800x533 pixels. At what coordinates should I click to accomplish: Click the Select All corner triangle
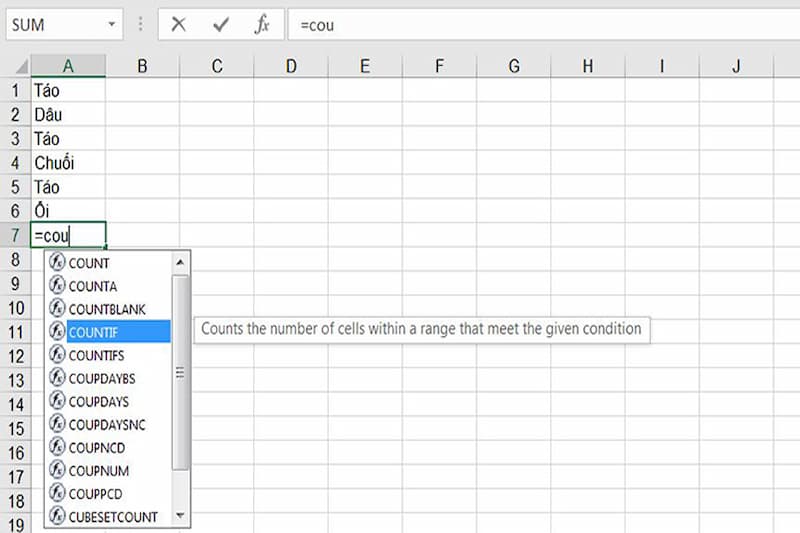click(17, 66)
